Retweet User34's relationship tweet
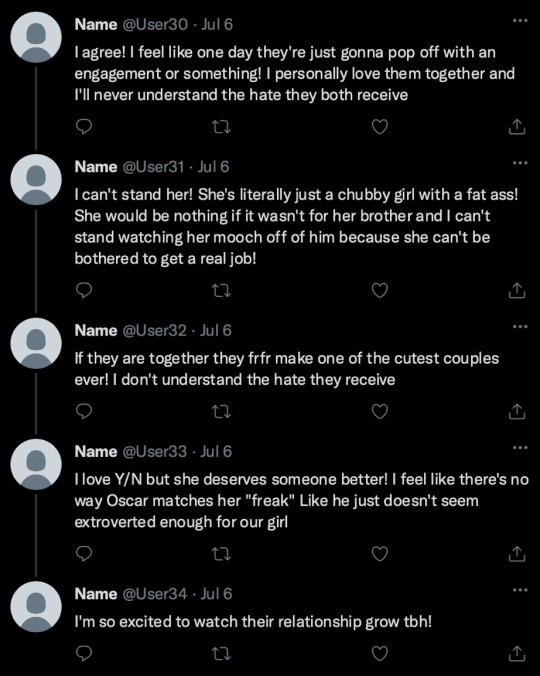The height and width of the screenshot is (676, 540). pyautogui.click(x=222, y=654)
